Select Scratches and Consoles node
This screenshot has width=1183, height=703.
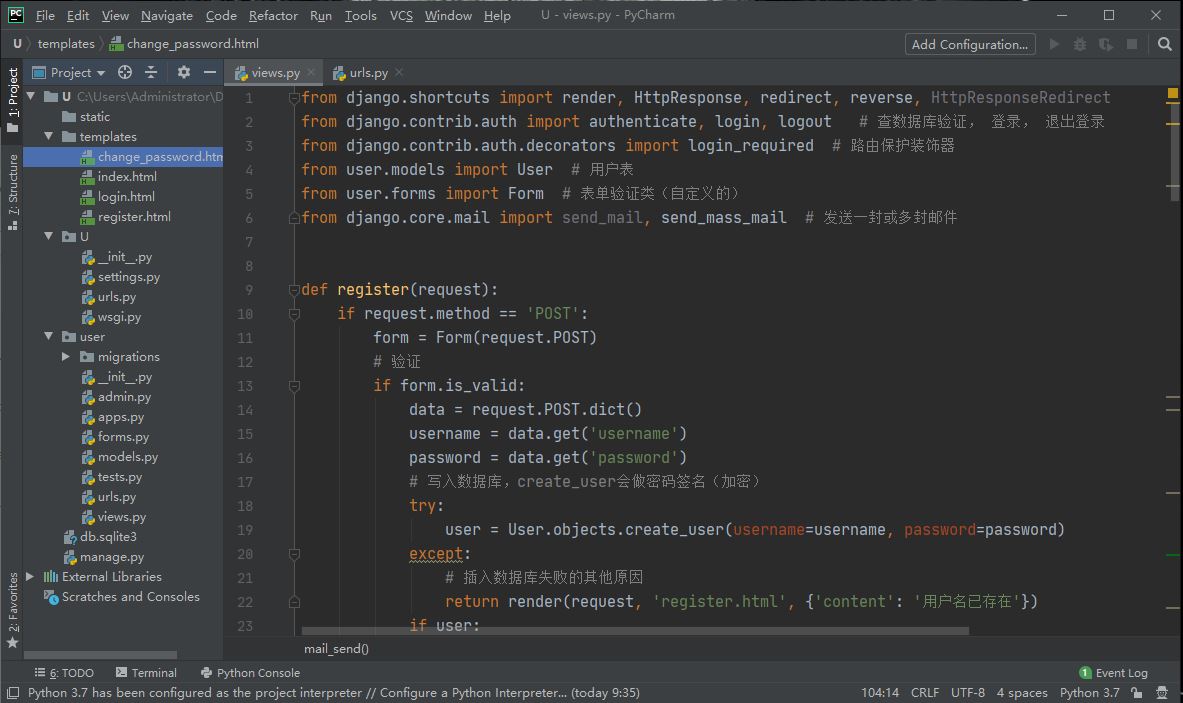(122, 597)
